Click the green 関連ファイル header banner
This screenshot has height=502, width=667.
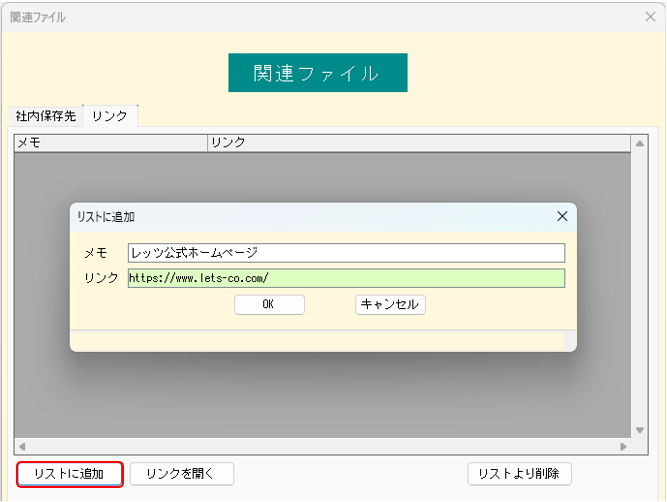(317, 73)
